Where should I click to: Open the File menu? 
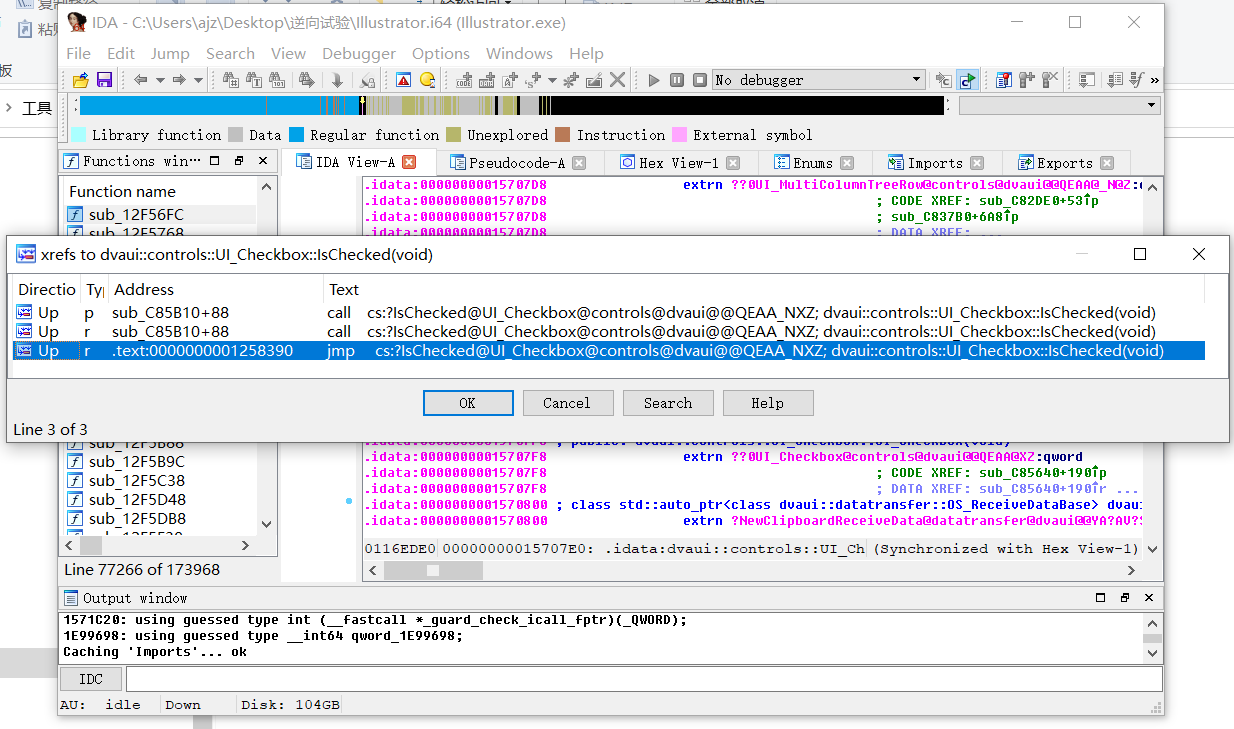(78, 53)
